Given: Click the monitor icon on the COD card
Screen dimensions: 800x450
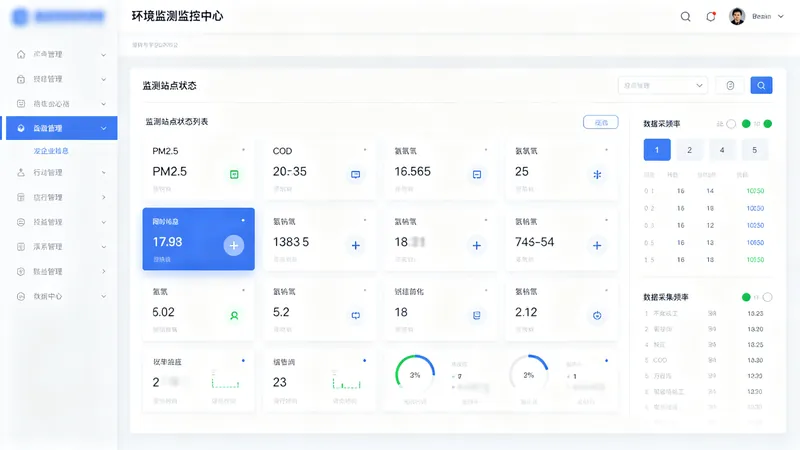Looking at the screenshot, I should pos(356,174).
